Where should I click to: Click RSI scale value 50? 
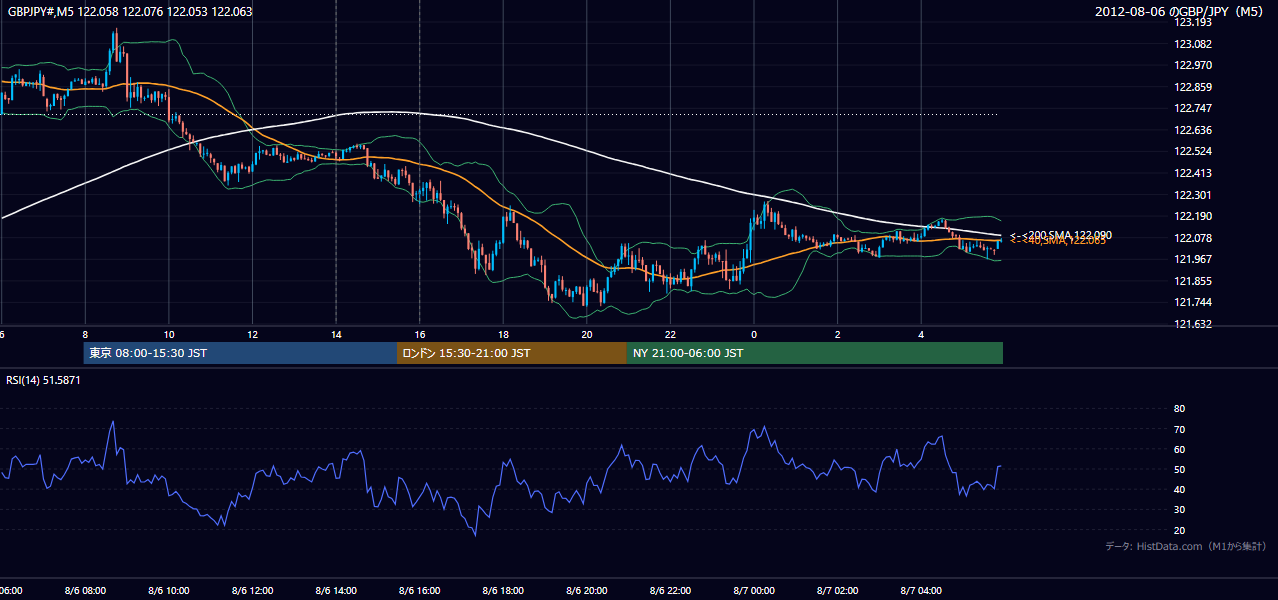point(1179,469)
